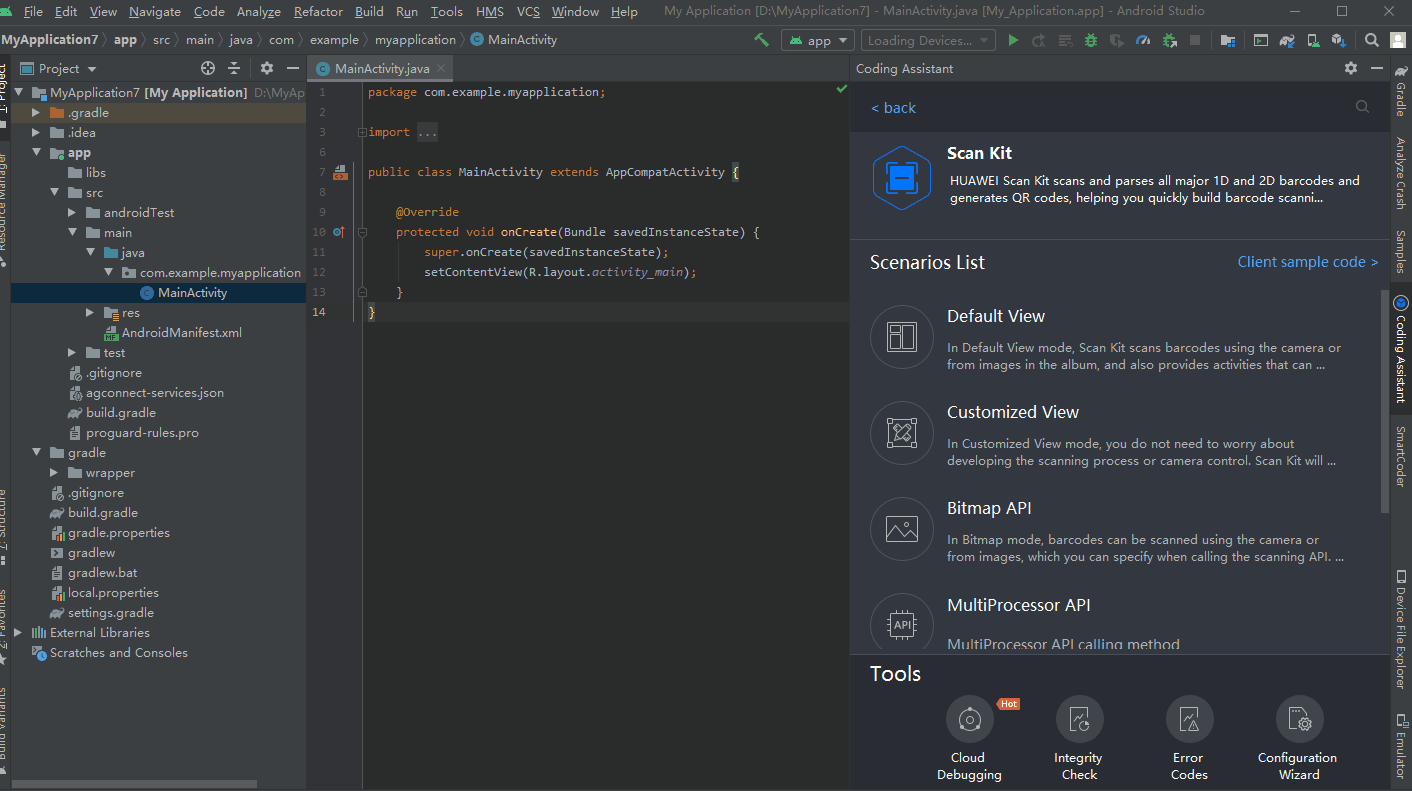Click the Coding Assistant vertical scrollbar

[x=1384, y=402]
